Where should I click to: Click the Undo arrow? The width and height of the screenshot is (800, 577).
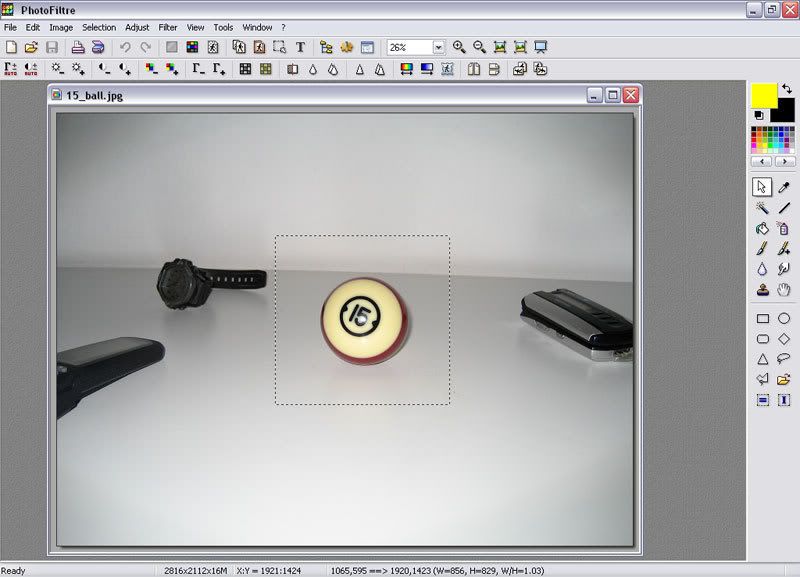coord(125,47)
